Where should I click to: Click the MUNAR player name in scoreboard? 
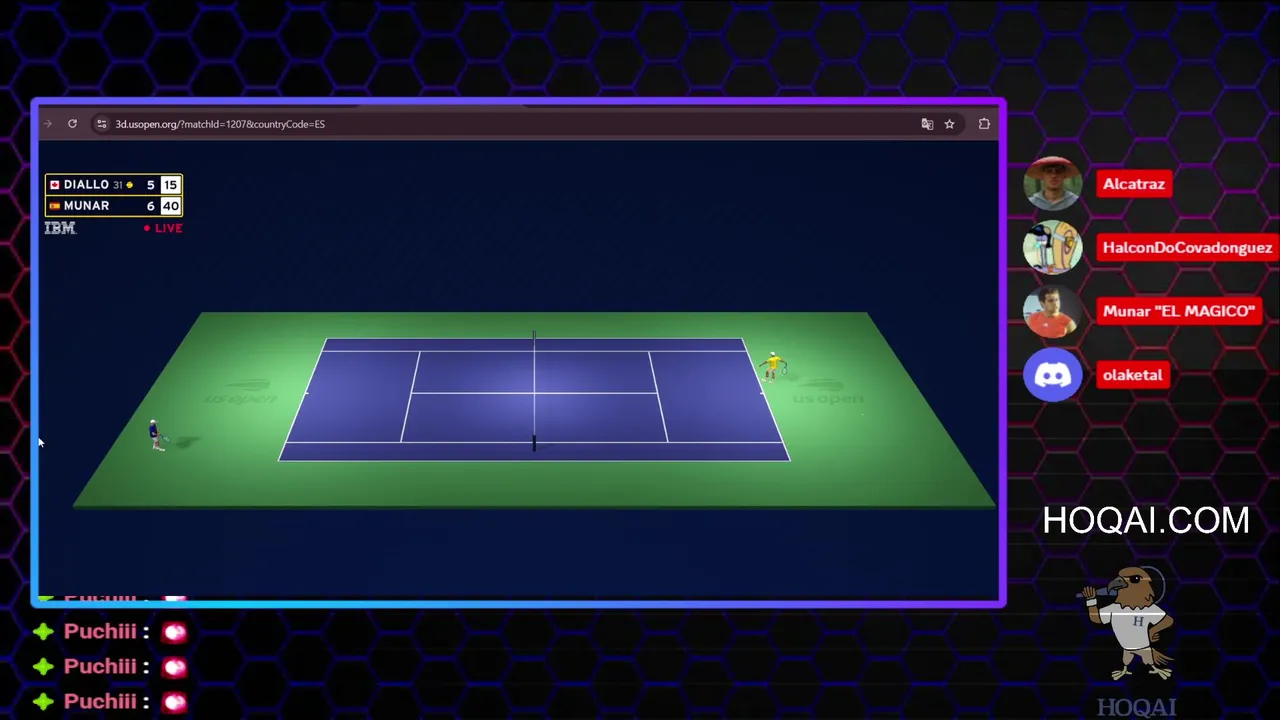click(x=87, y=206)
